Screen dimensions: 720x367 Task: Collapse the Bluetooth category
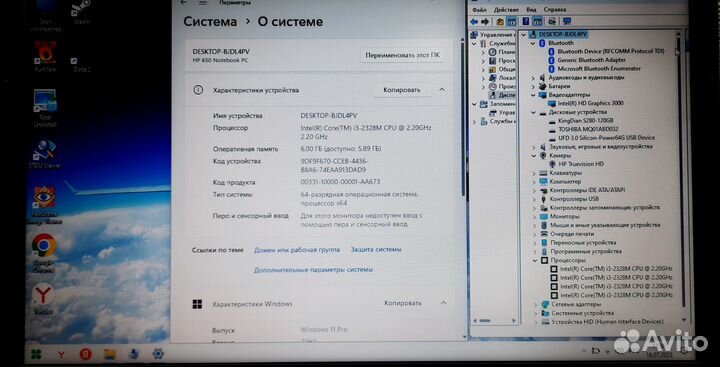pos(533,43)
